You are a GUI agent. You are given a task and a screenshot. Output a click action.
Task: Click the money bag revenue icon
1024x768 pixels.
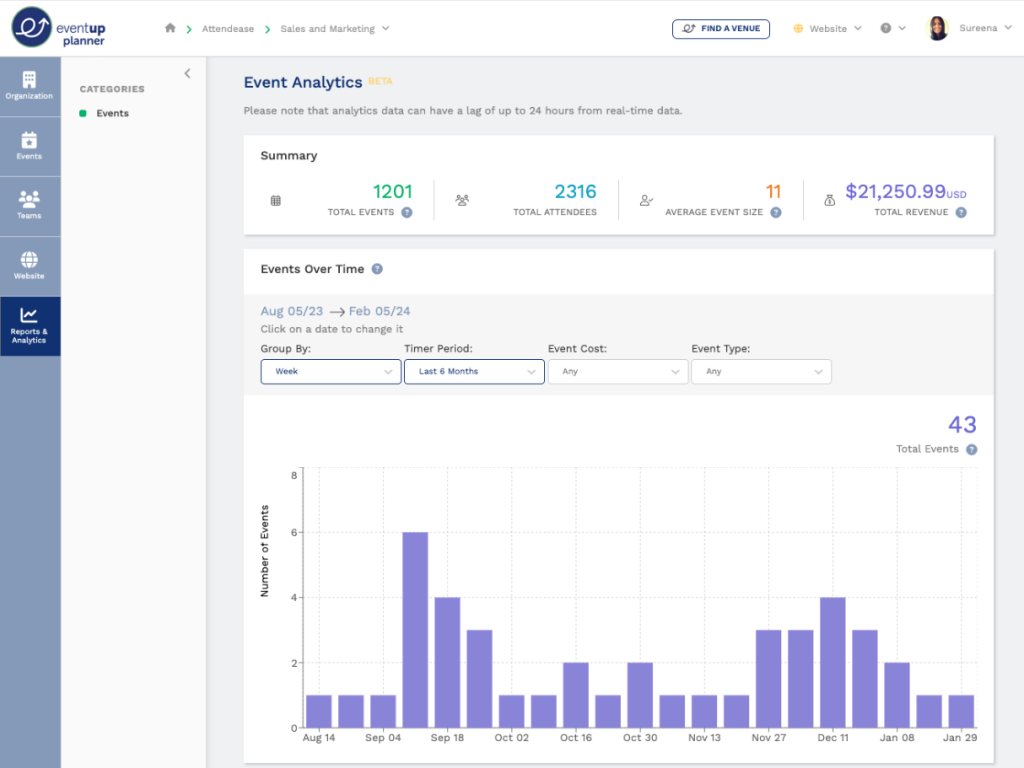point(829,200)
